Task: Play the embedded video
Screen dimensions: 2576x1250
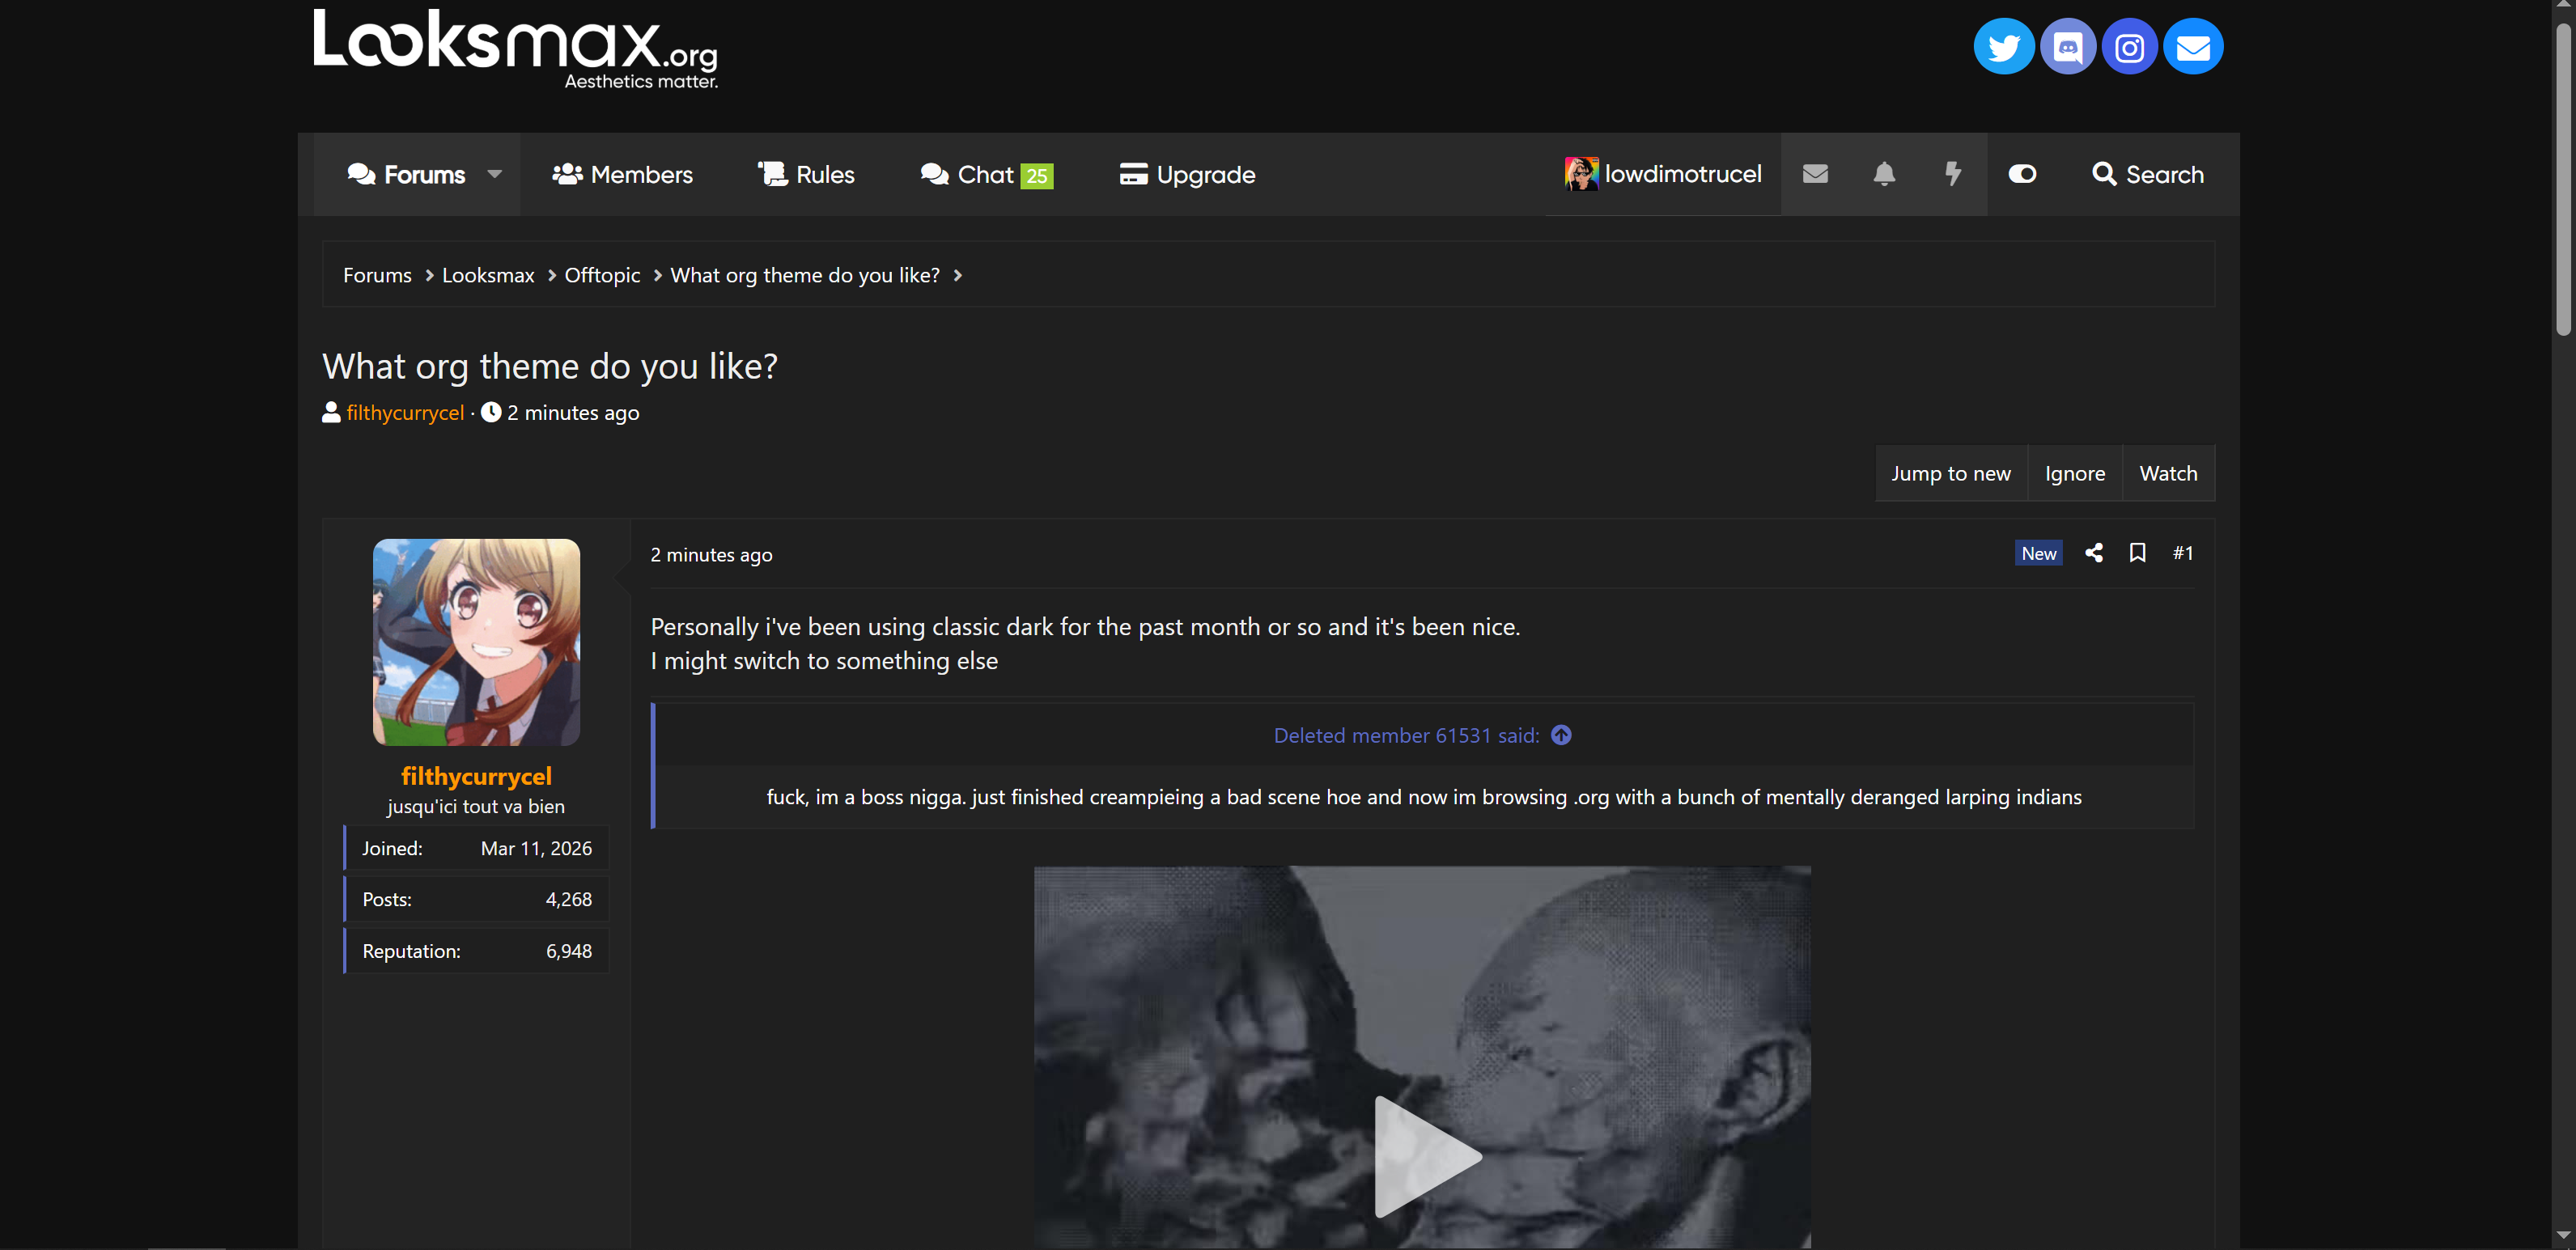Action: [1426, 1156]
